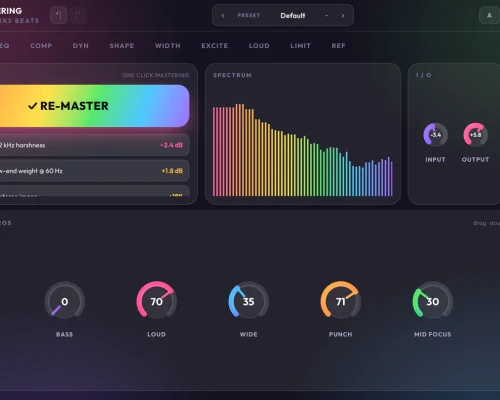Click the PUNCH knob set to 71
500x400 pixels.
pos(340,301)
